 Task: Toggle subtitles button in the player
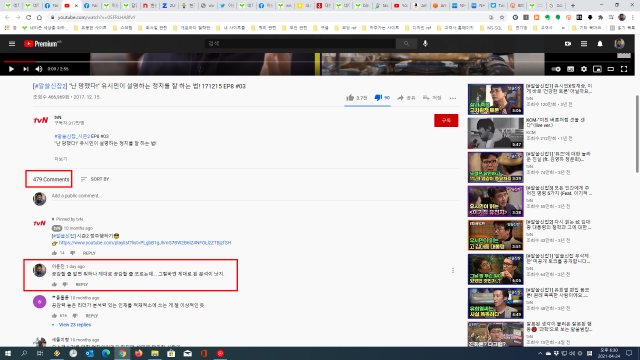coord(570,69)
